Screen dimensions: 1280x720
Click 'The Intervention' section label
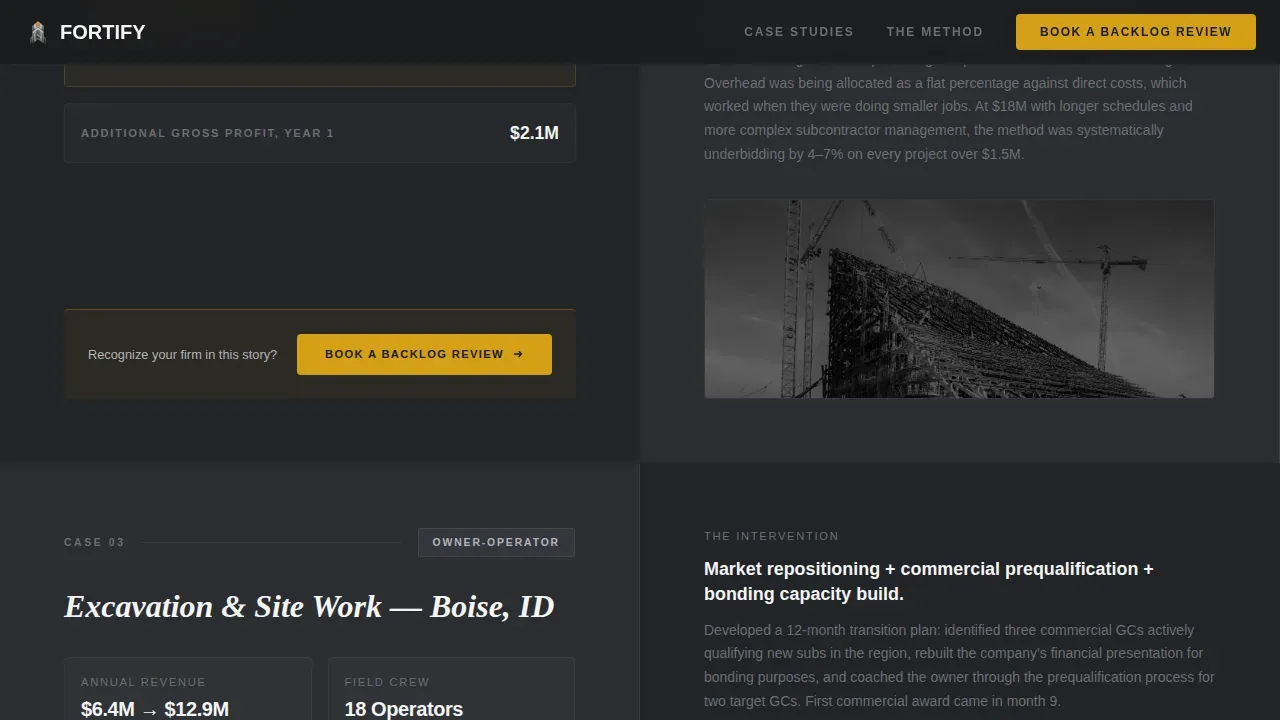coord(771,536)
